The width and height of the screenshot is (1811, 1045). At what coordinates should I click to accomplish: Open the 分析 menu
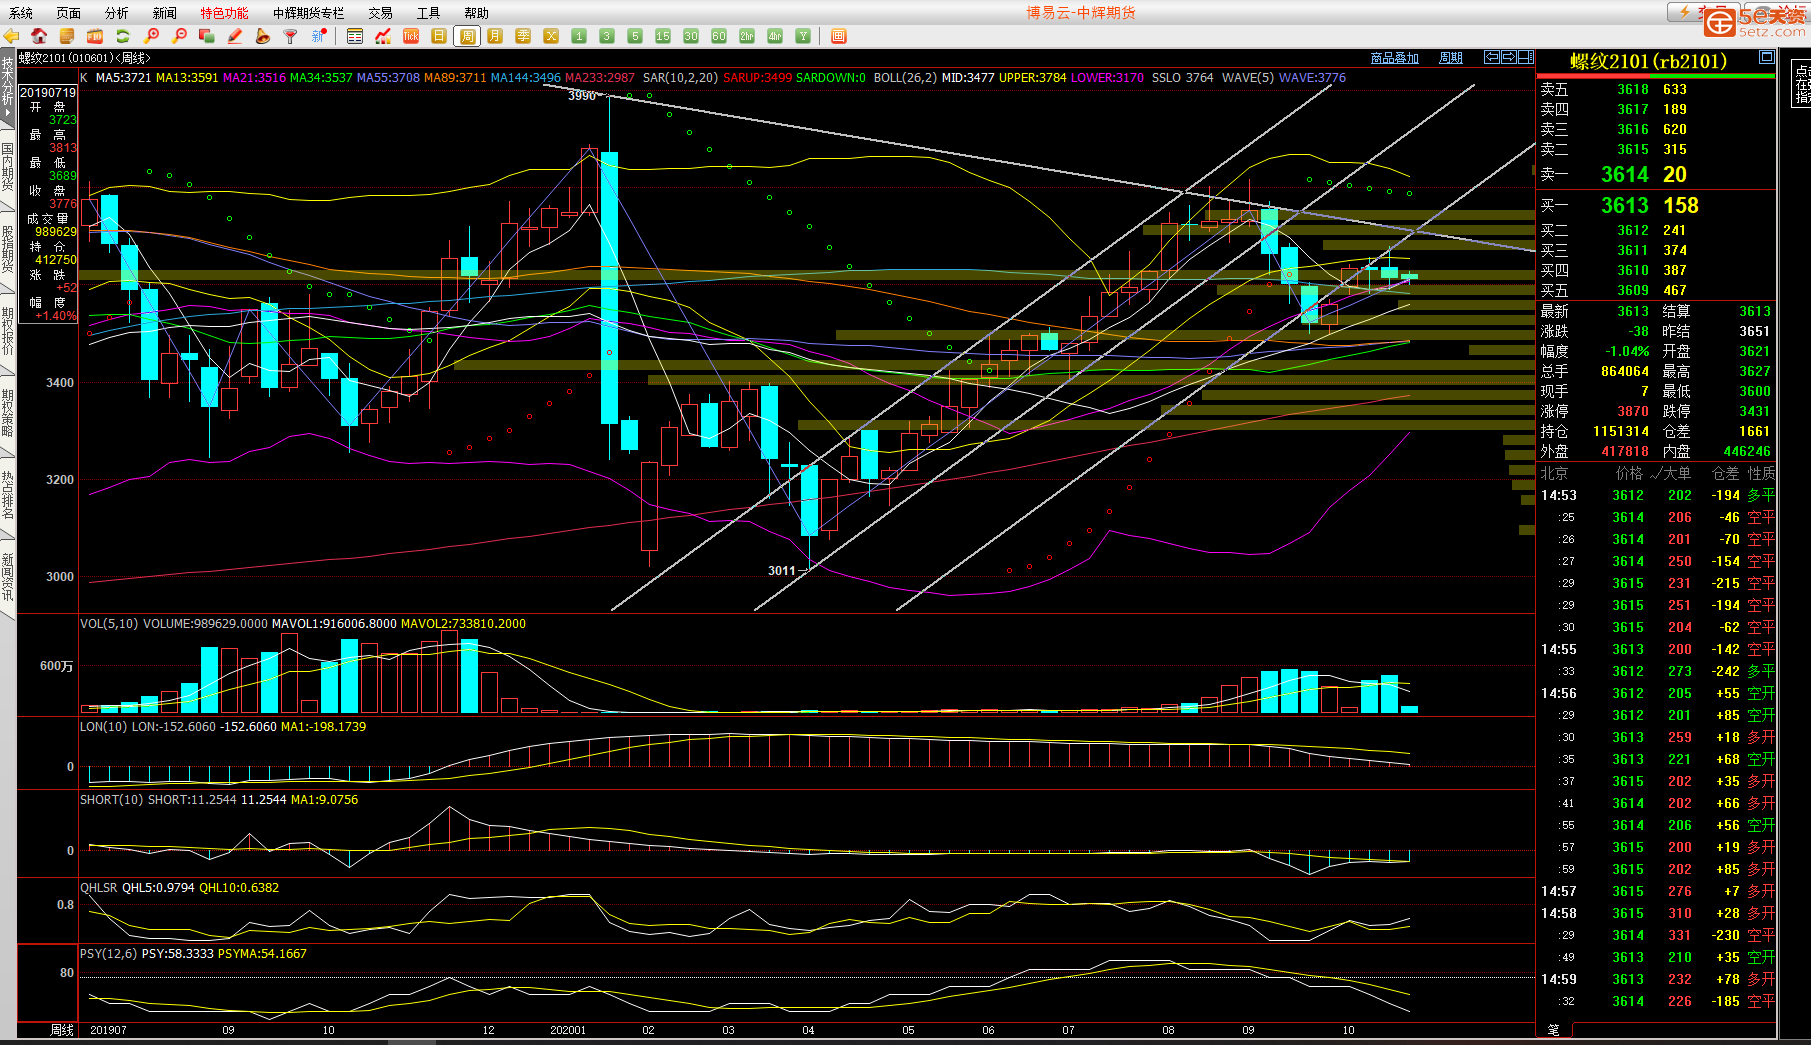117,13
